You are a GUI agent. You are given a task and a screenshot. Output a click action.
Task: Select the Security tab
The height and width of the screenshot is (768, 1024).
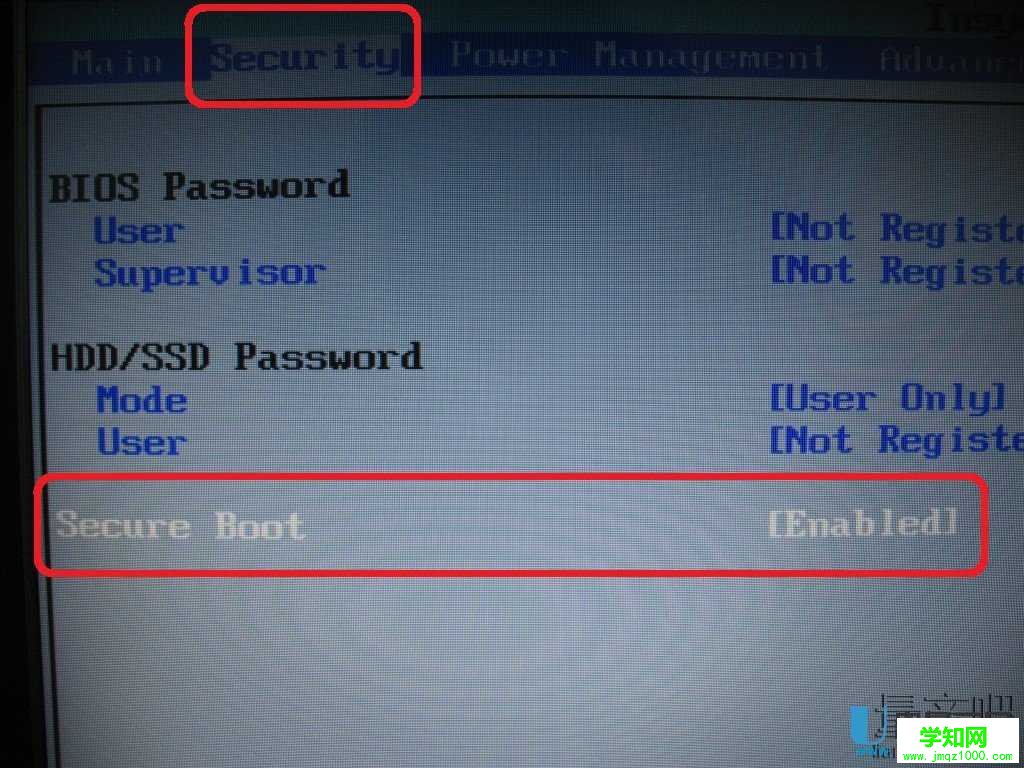(x=306, y=57)
